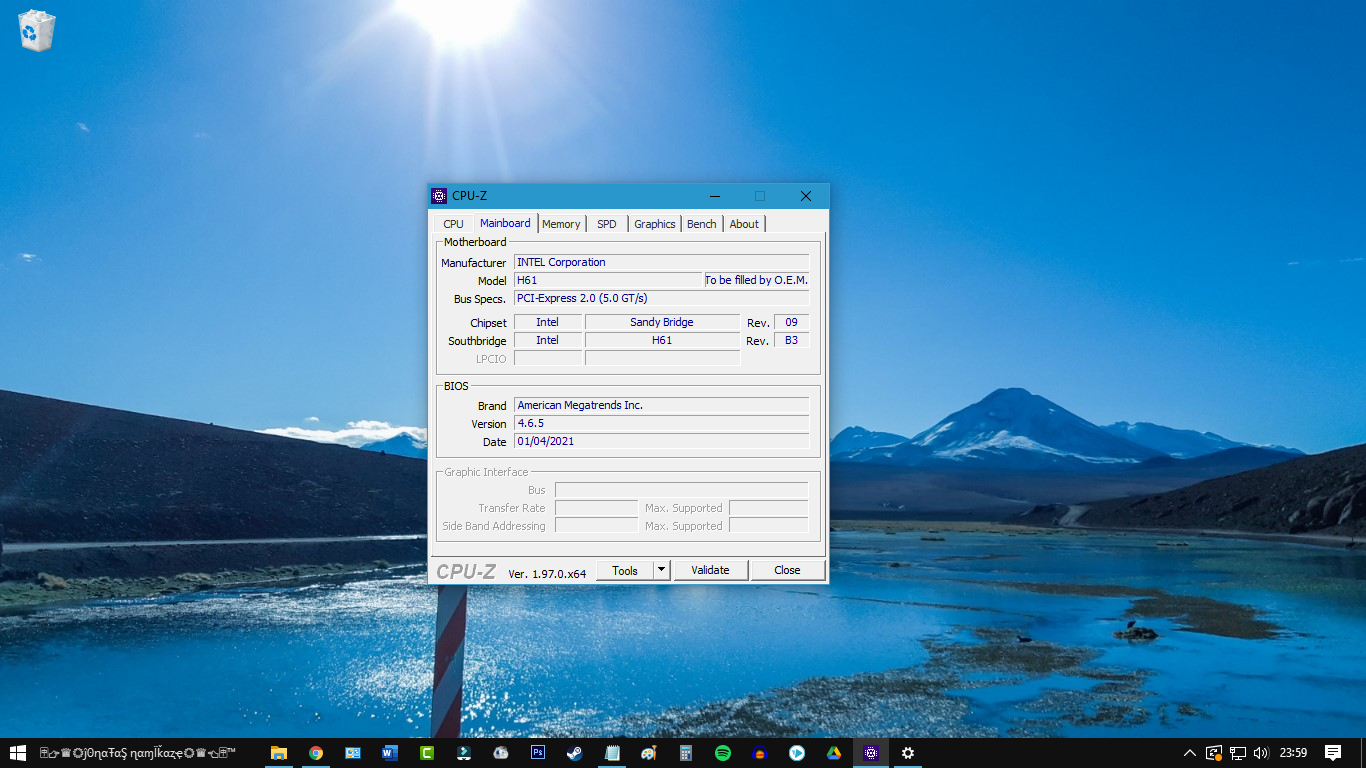Viewport: 1366px width, 768px height.
Task: Open the Paint palette taskbar icon
Action: (x=649, y=753)
